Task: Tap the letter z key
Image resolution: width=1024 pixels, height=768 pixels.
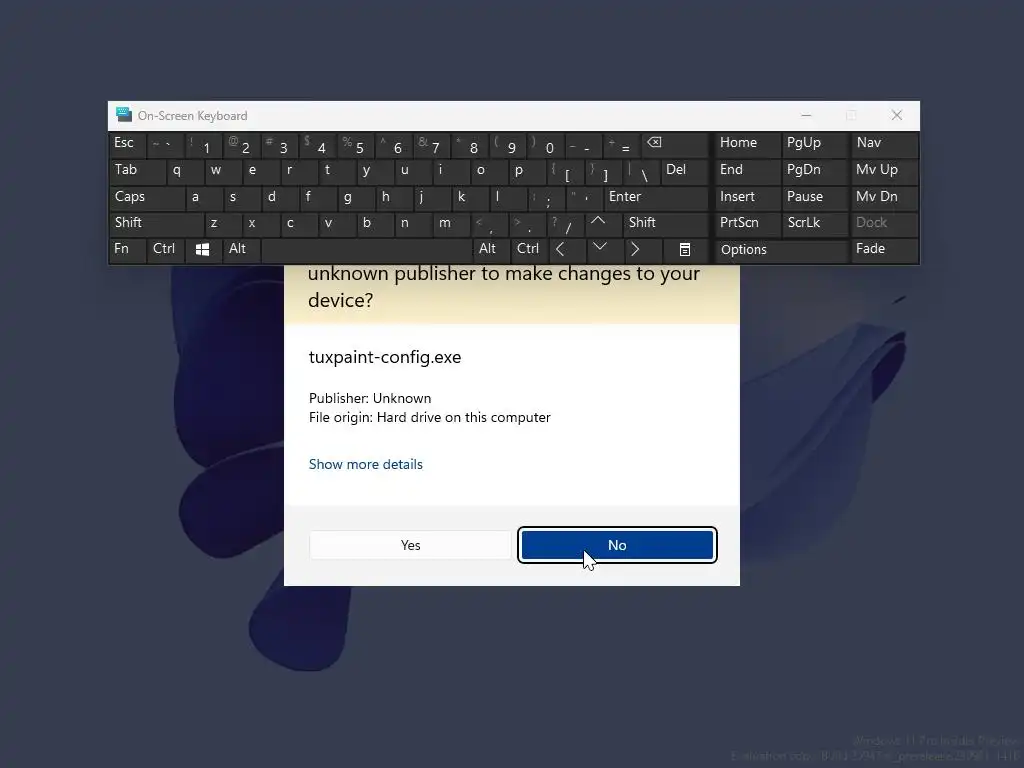Action: pos(222,223)
